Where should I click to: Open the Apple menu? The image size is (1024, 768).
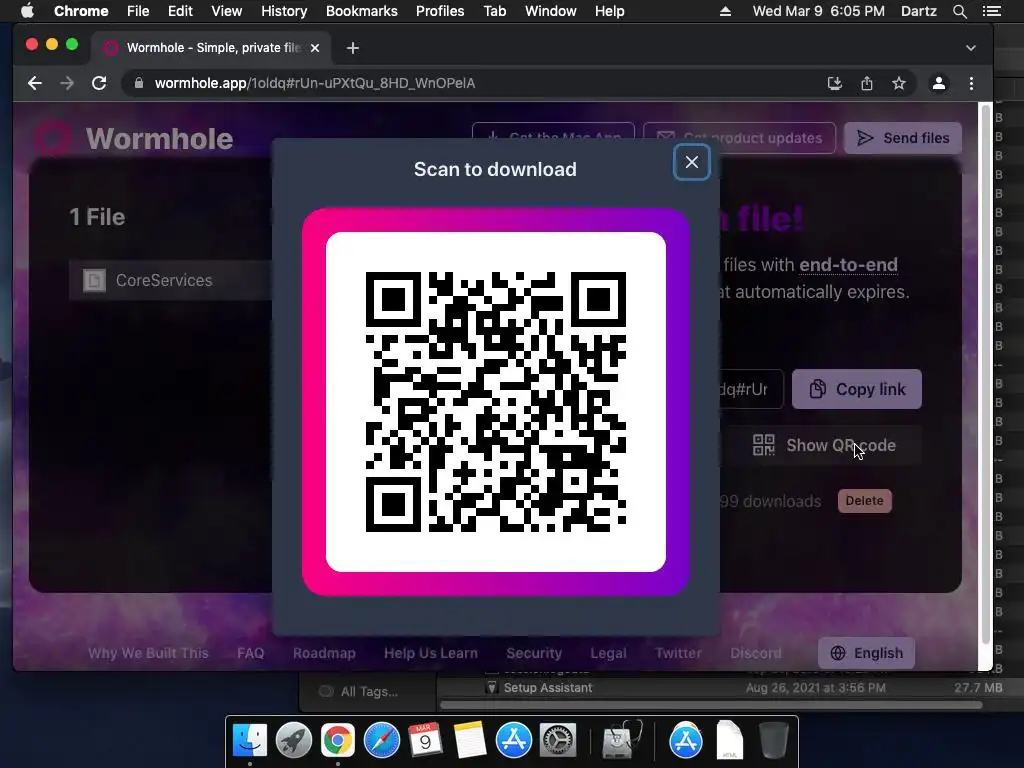pos(27,11)
